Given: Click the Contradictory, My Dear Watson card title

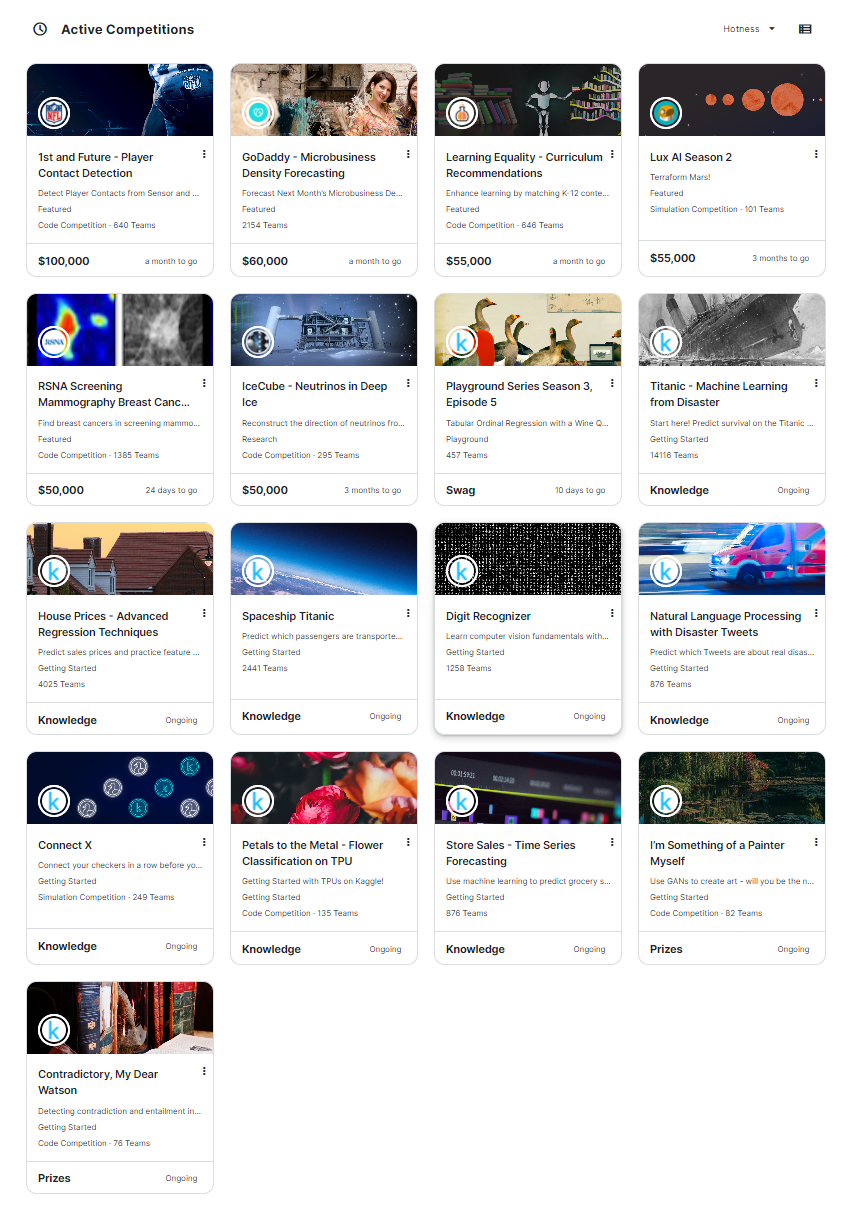Looking at the screenshot, I should coord(98,1082).
